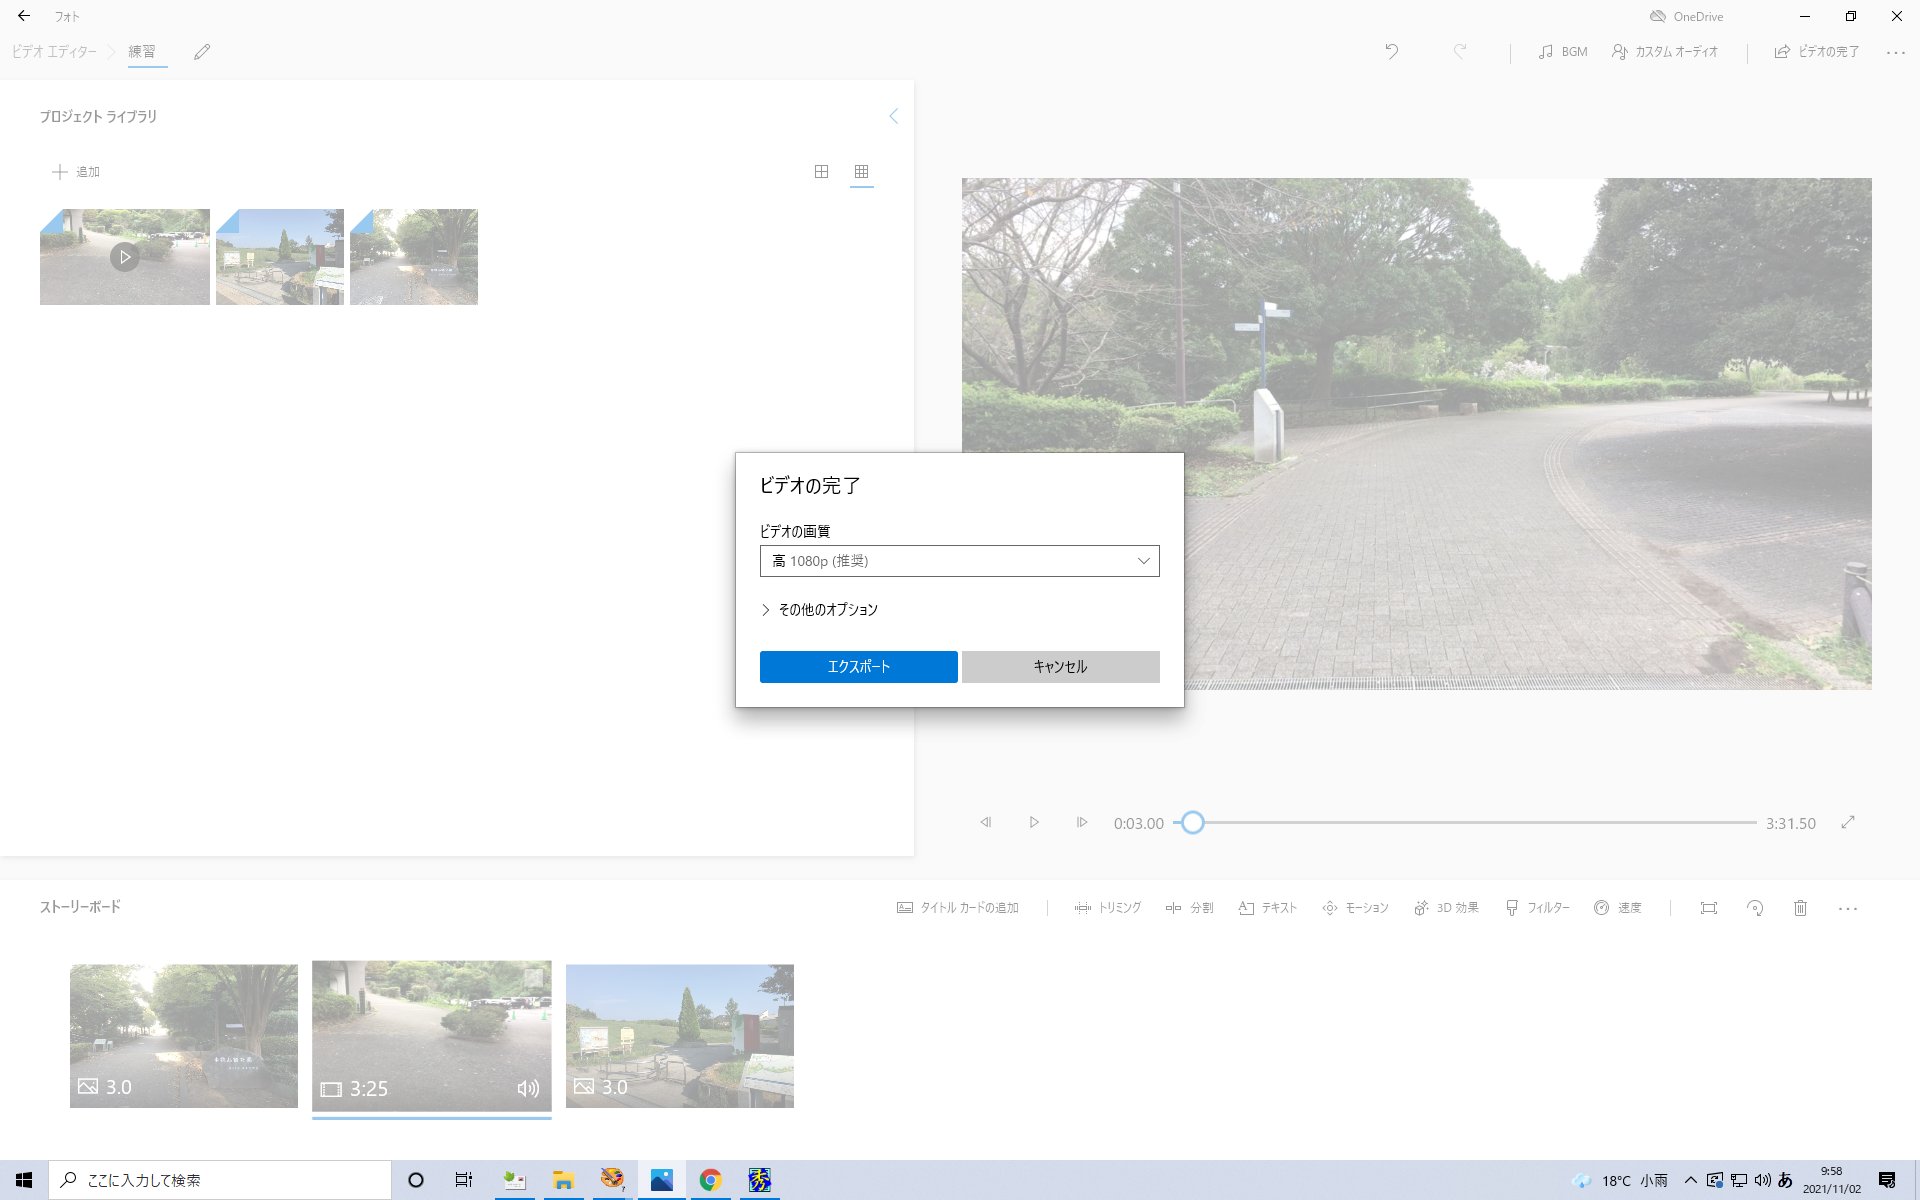Click the trash delete clip icon
The width and height of the screenshot is (1920, 1200).
[x=1800, y=908]
